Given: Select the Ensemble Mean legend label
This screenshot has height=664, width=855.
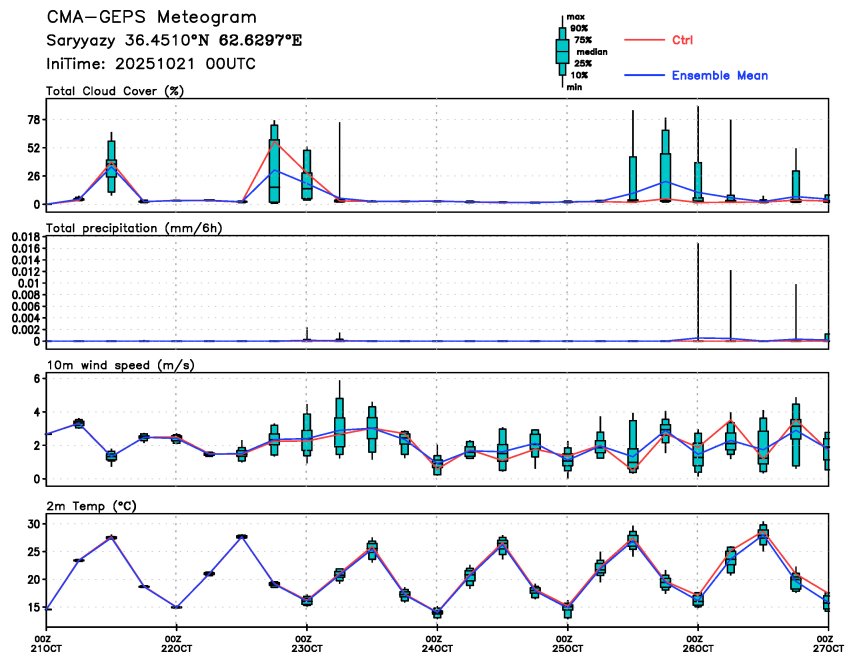Looking at the screenshot, I should click(x=720, y=76).
